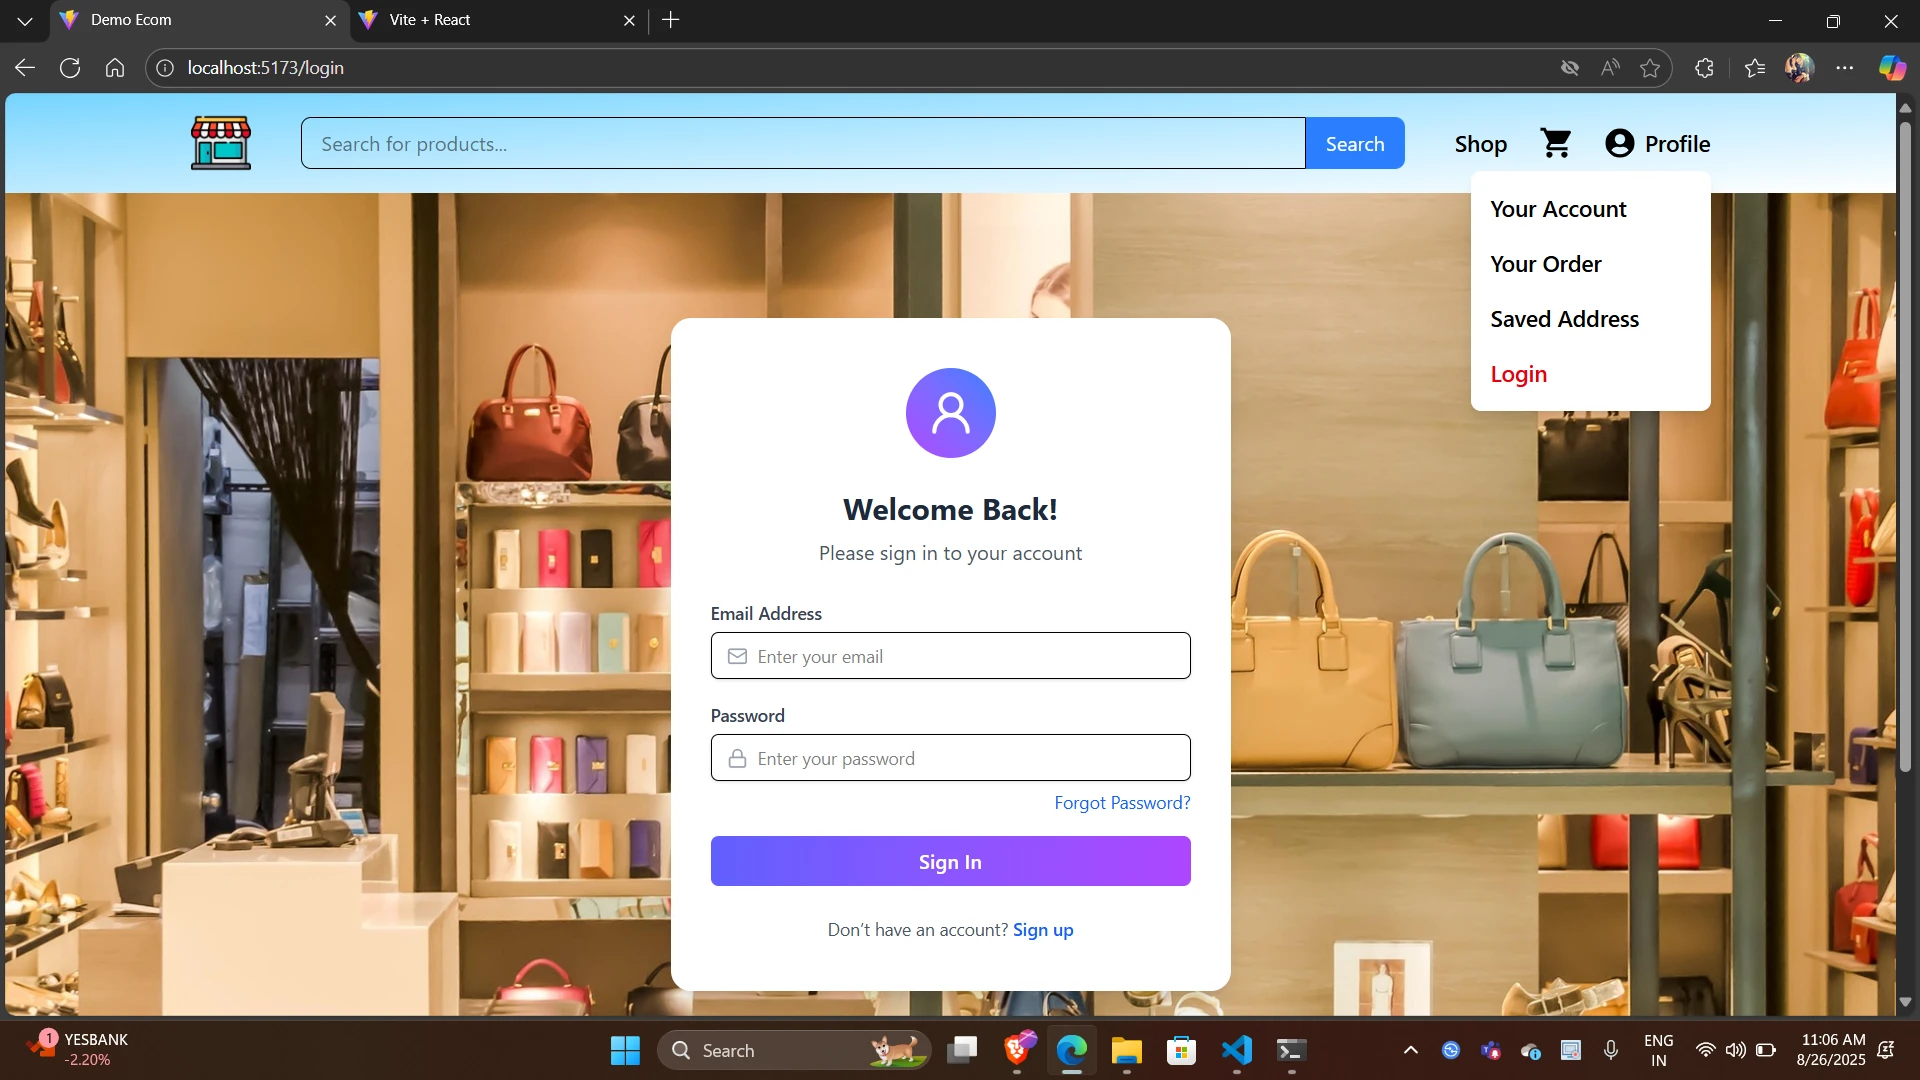Refresh the page with reload icon
1920x1080 pixels.
click(x=70, y=67)
